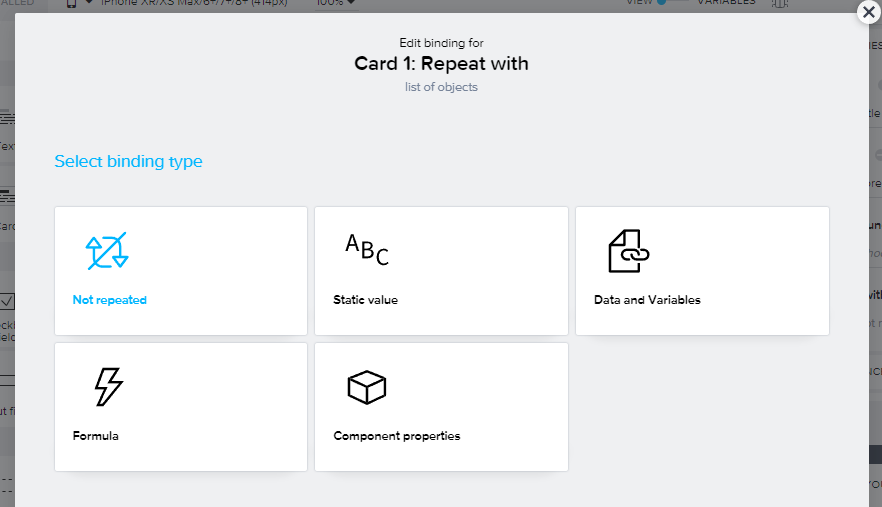Select the "Formula" binding label
The width and height of the screenshot is (882, 507).
(x=96, y=436)
